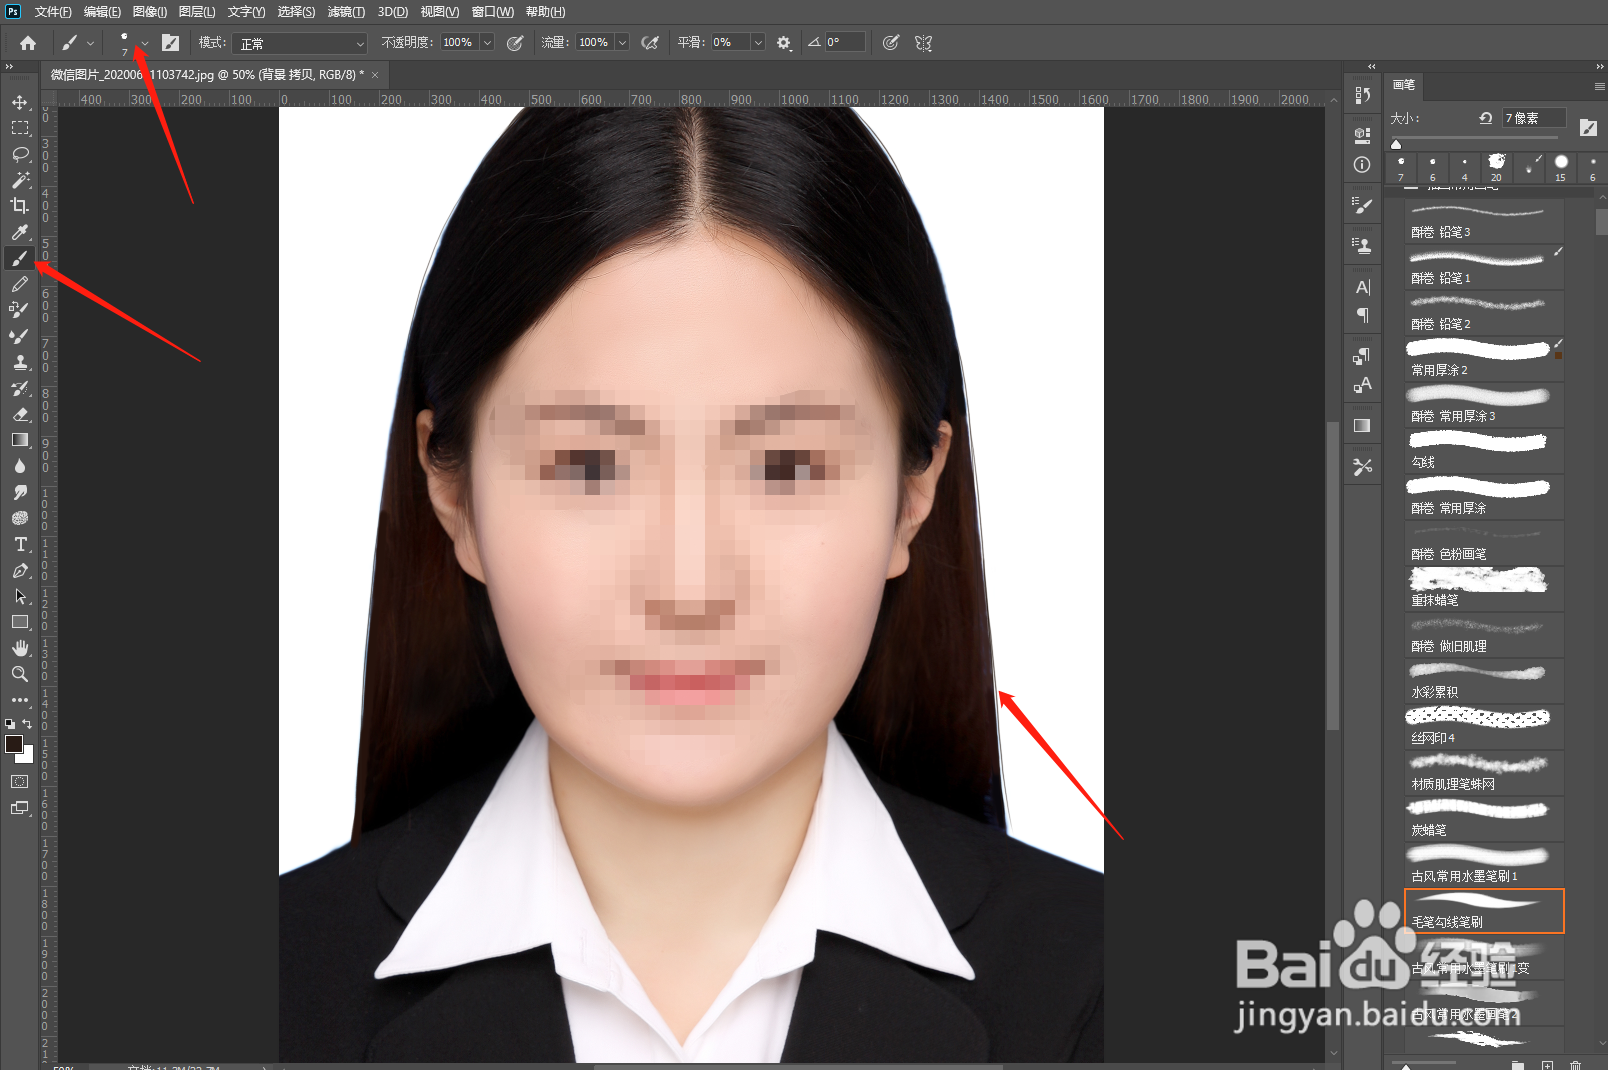1608x1070 pixels.
Task: Select the Brush tool in the toolbox
Action: click(20, 258)
